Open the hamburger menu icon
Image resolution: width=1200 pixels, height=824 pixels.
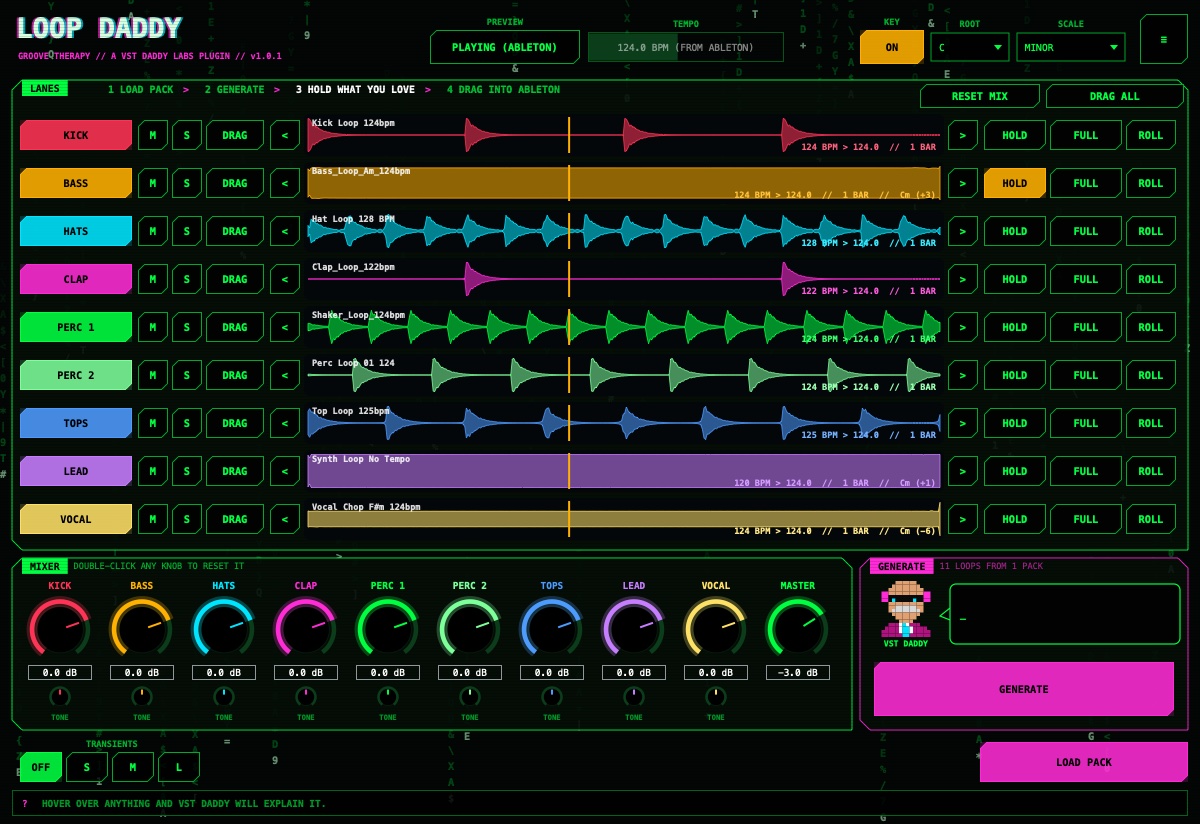tap(1164, 39)
